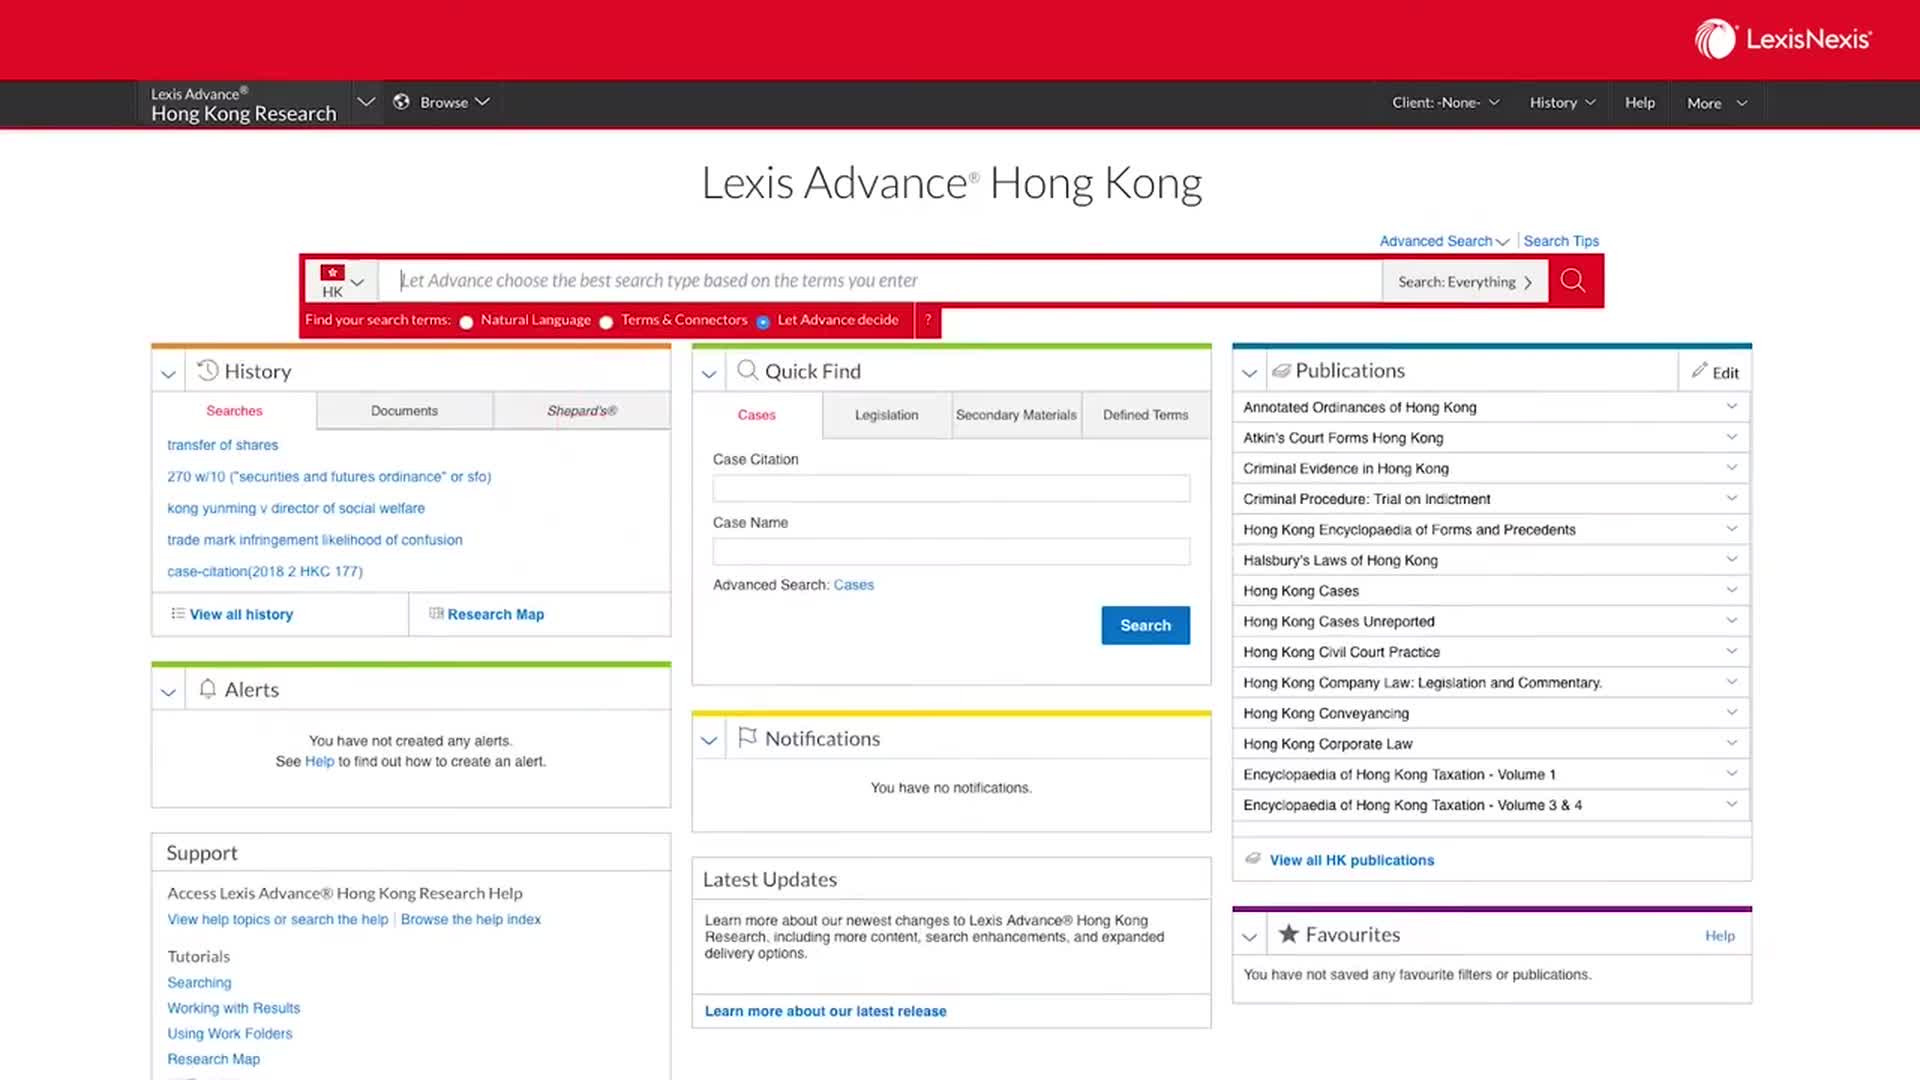Open the Using Work Folders tutorial
The width and height of the screenshot is (1920, 1080).
coord(230,1034)
